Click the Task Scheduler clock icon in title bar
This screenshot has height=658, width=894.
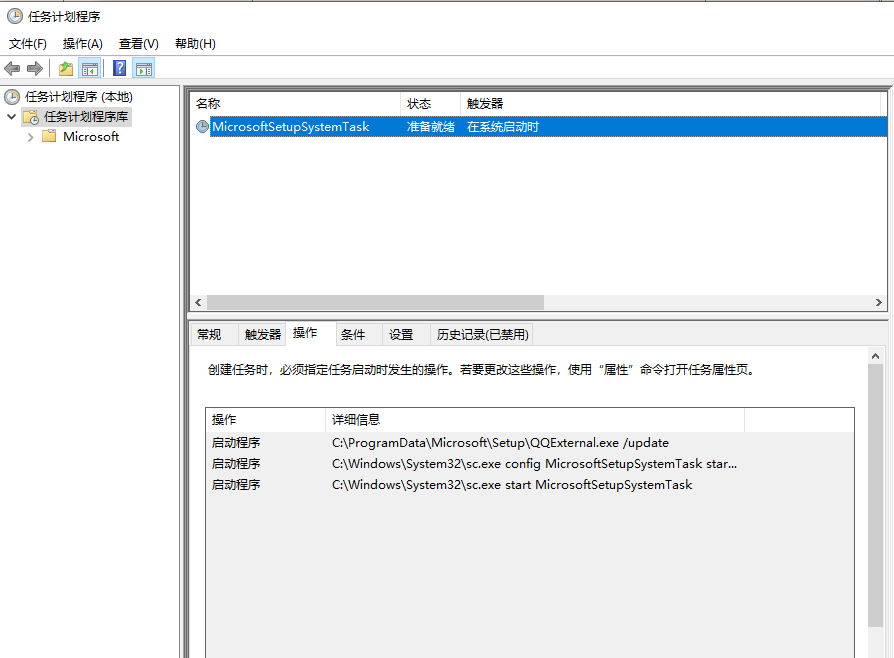coord(15,16)
